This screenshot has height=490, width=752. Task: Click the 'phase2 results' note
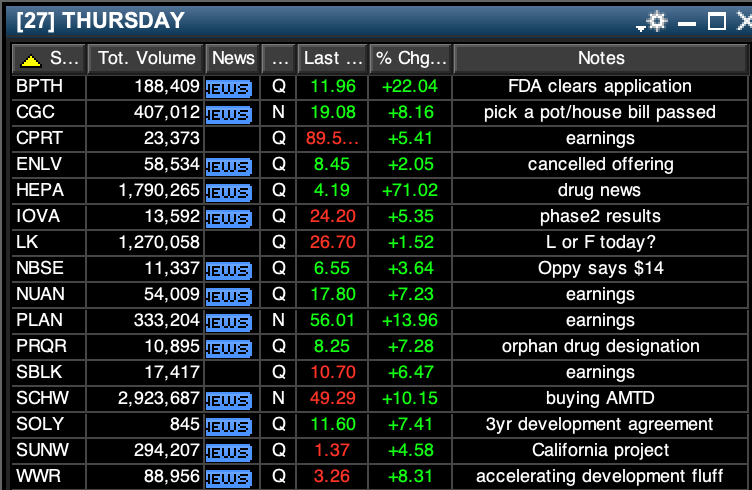(600, 216)
